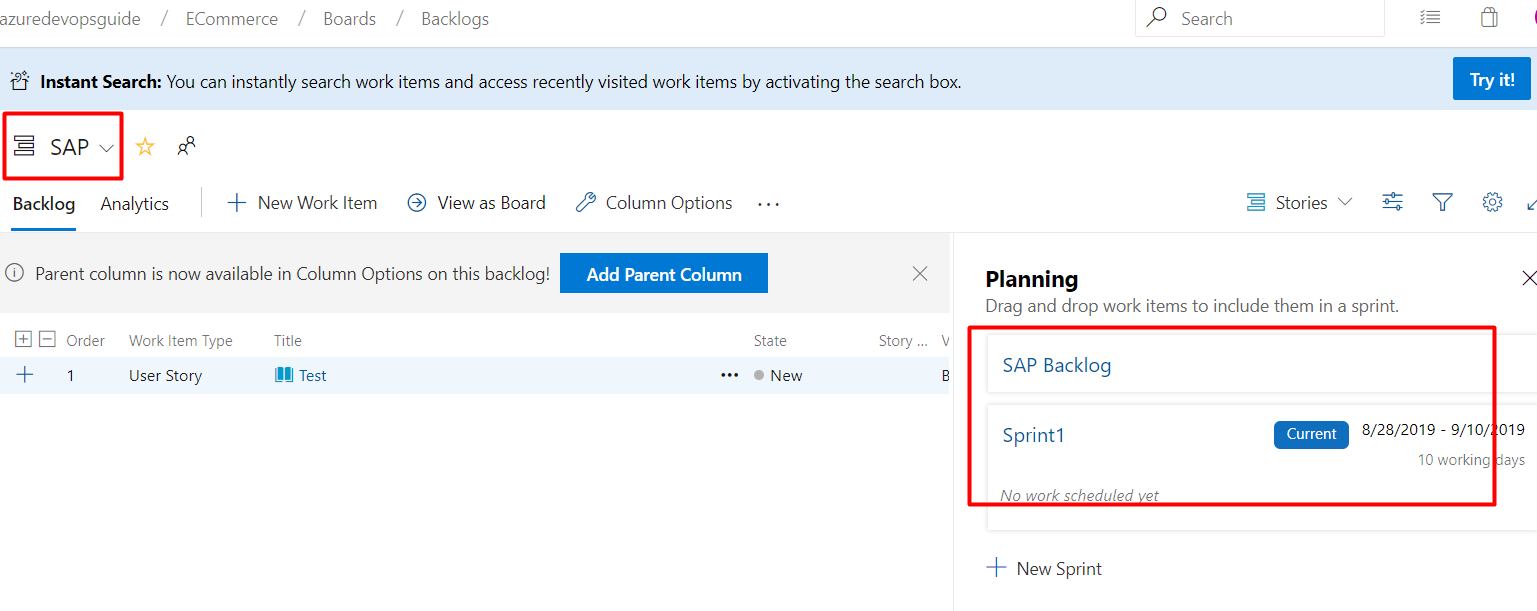
Task: Sort by State column header
Action: pyautogui.click(x=770, y=341)
